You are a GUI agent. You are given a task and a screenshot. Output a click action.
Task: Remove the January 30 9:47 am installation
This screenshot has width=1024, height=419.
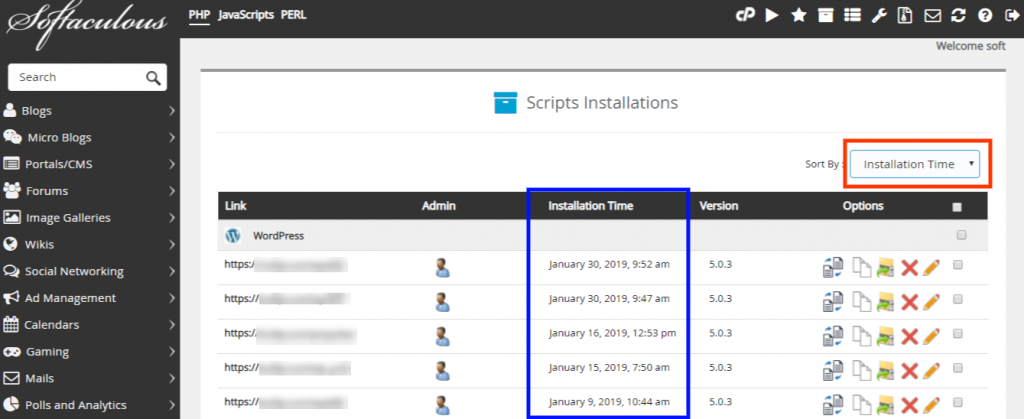(x=909, y=301)
